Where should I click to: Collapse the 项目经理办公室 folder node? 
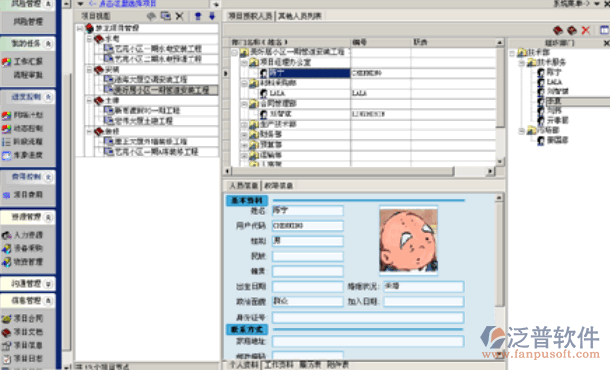point(244,62)
